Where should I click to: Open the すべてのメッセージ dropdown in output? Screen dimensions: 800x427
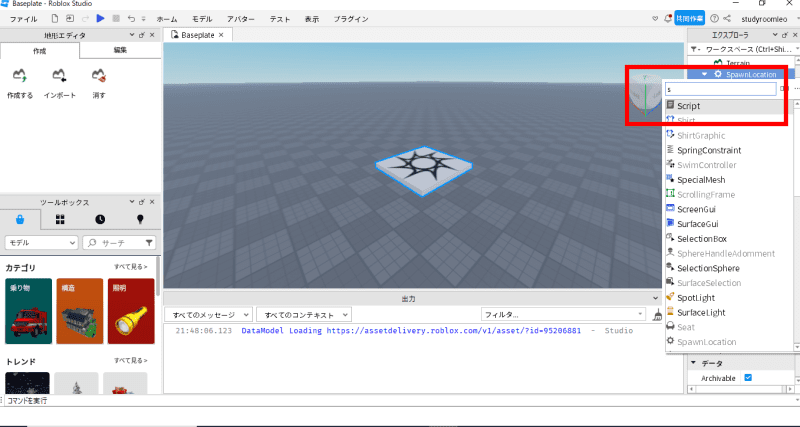(207, 314)
